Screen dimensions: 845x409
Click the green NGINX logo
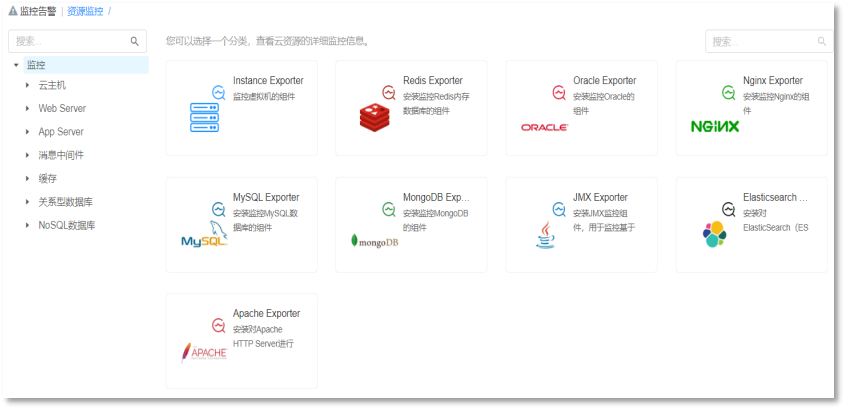(715, 127)
